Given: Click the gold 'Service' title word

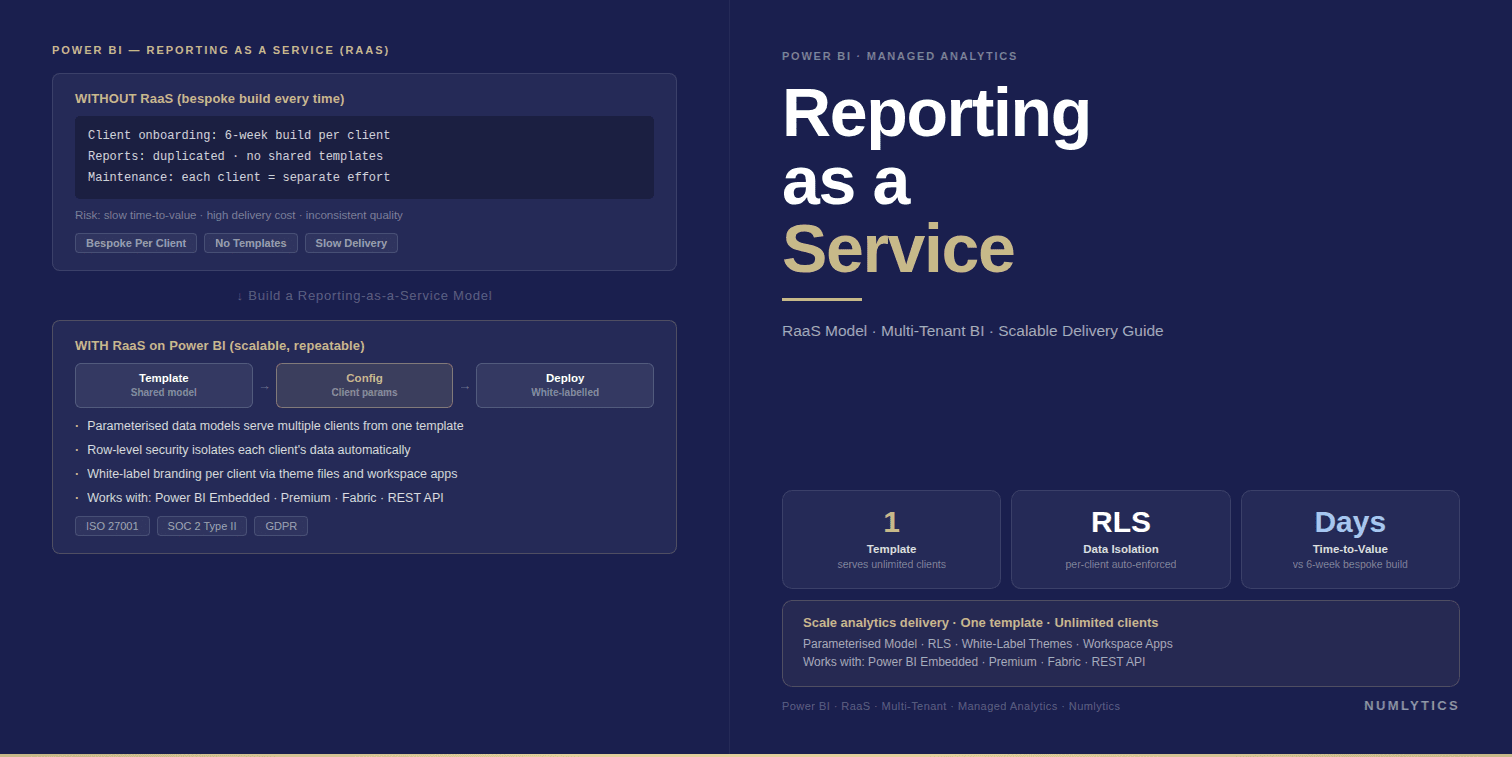Looking at the screenshot, I should coord(898,249).
